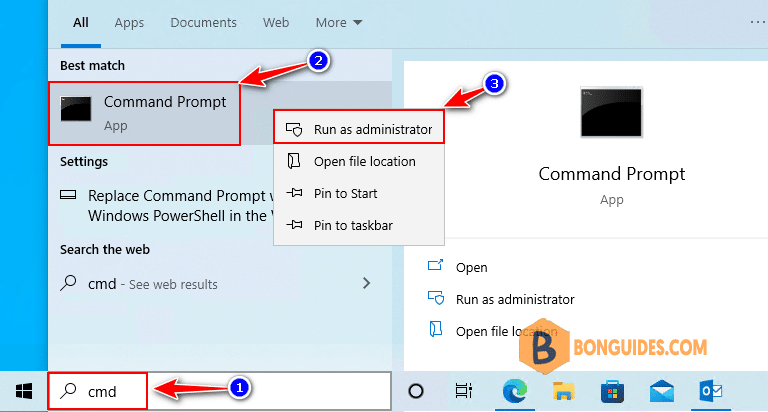Launch Microsoft Edge from taskbar
This screenshot has width=768, height=412.
coord(515,391)
